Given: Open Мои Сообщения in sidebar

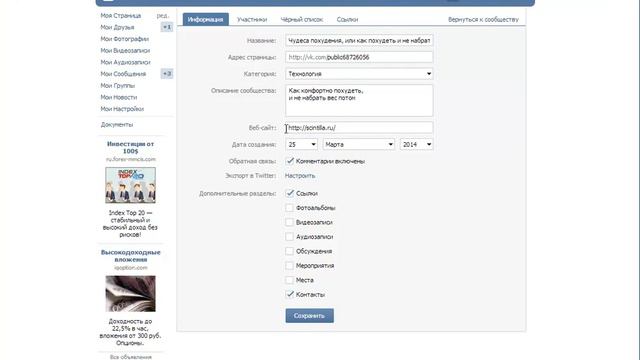Looking at the screenshot, I should coord(123,74).
